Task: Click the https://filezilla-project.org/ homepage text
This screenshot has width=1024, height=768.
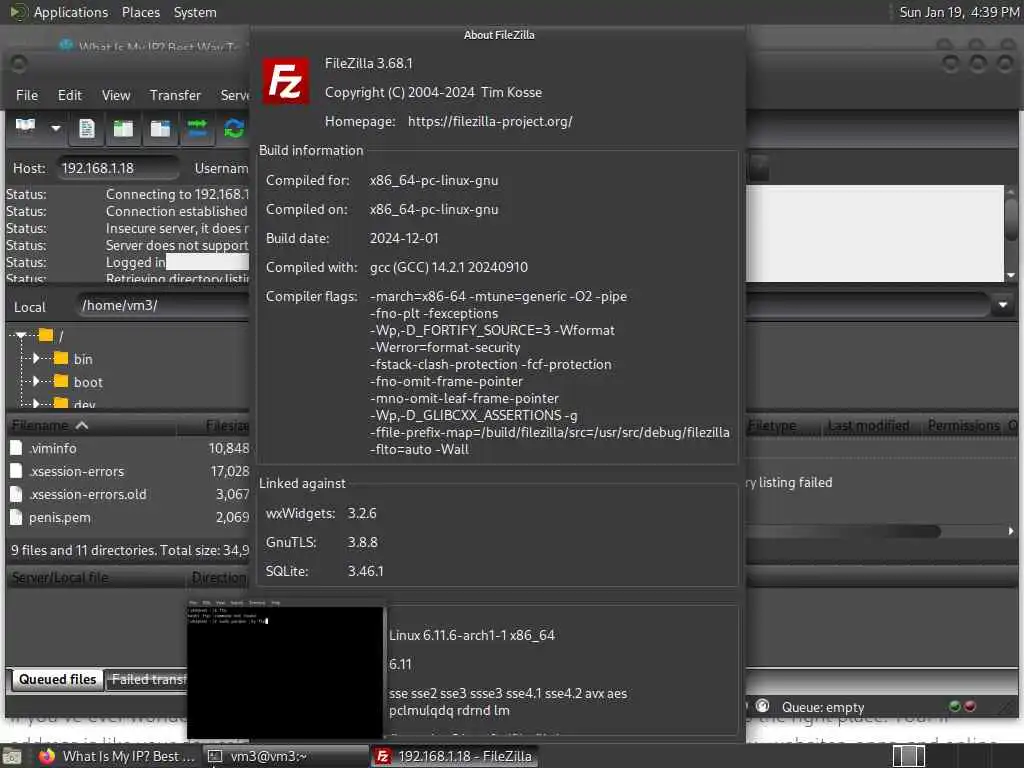Action: [490, 121]
